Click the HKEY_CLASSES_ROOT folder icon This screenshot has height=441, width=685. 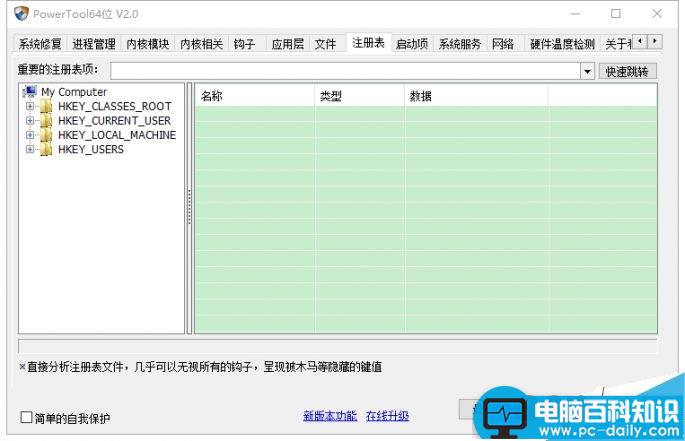point(46,106)
